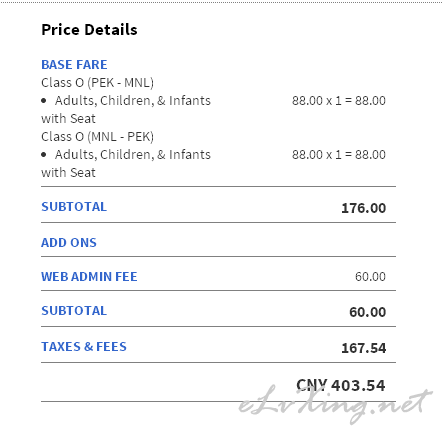Click the Price Details heading
The width and height of the screenshot is (443, 437).
click(x=89, y=30)
